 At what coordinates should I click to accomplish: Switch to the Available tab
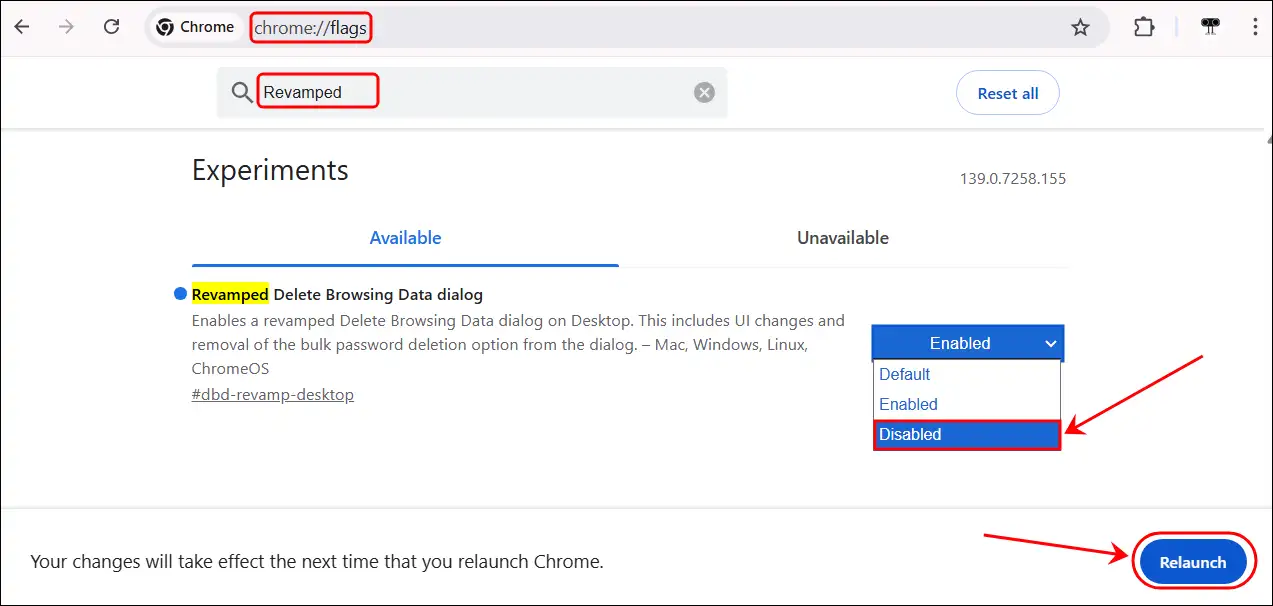pos(405,238)
